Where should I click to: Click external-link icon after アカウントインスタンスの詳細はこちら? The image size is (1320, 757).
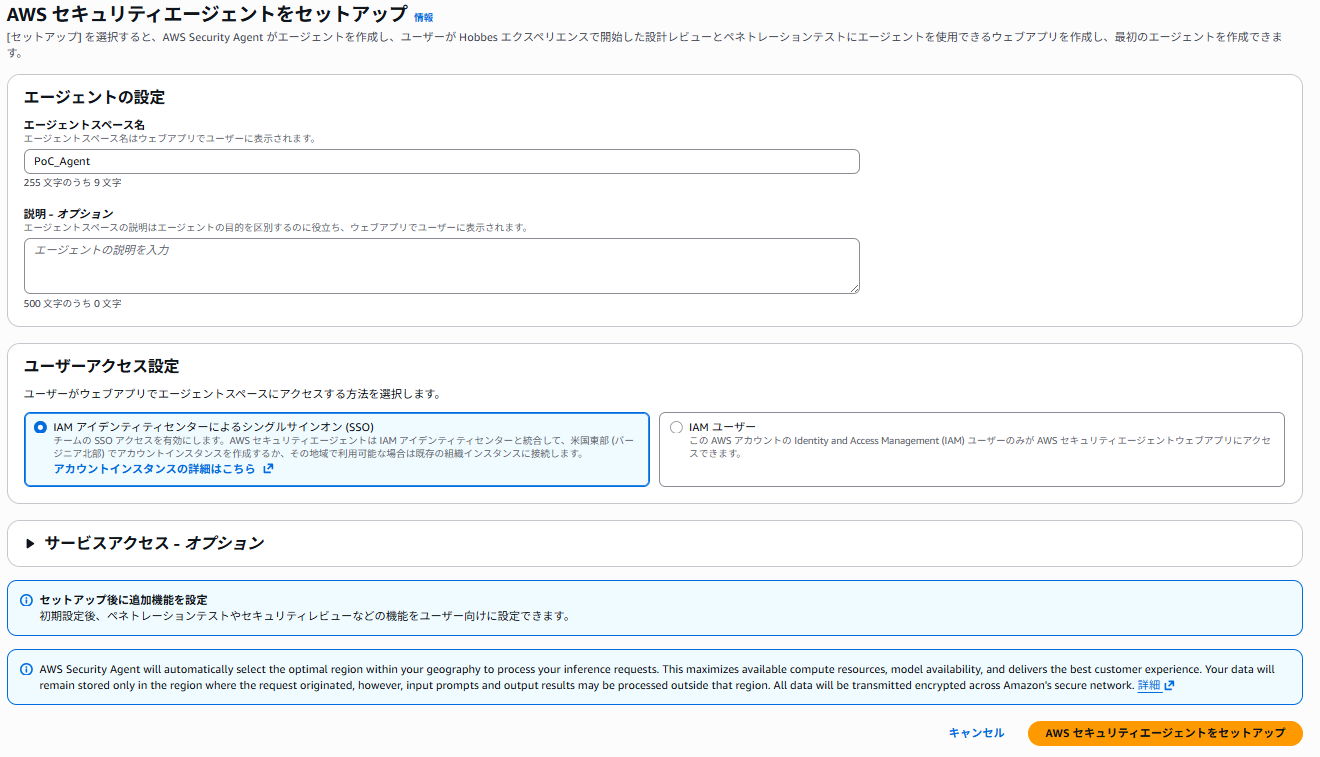268,469
